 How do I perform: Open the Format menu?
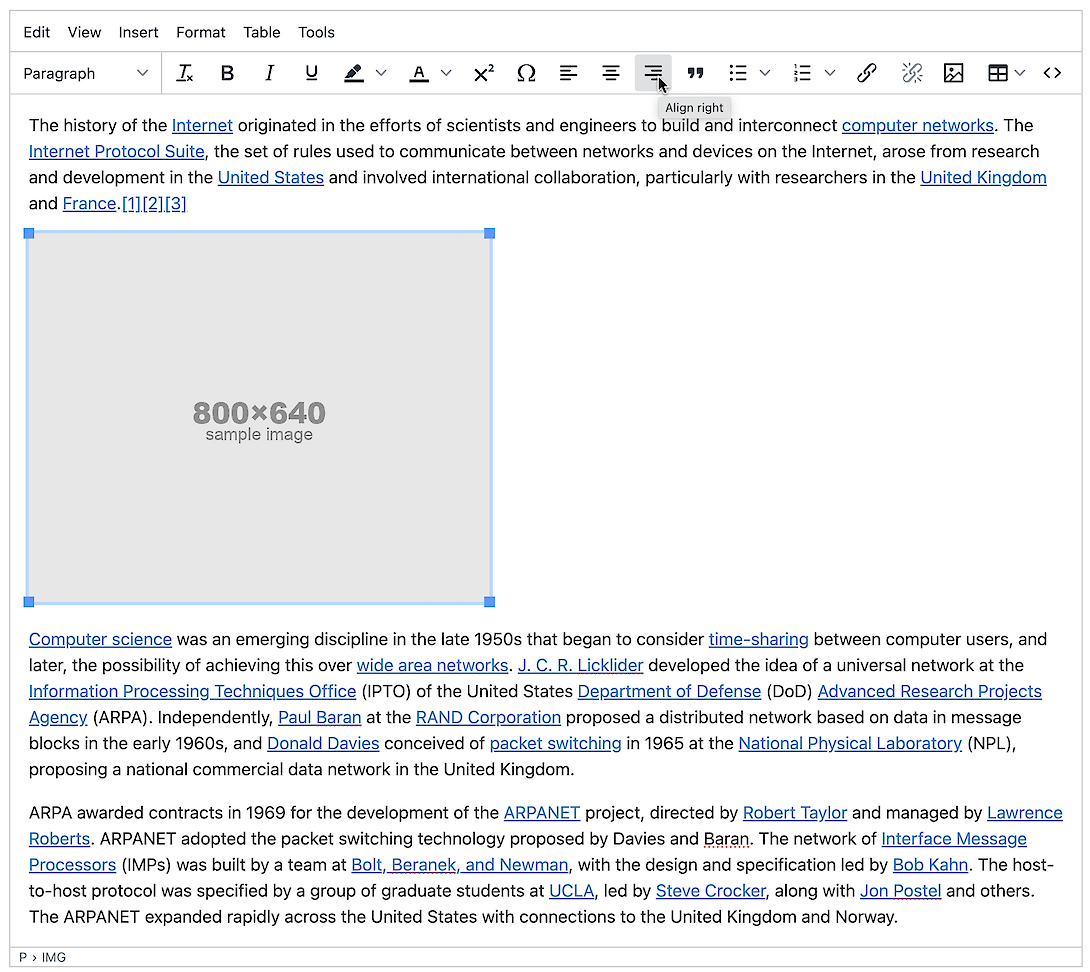[x=201, y=32]
